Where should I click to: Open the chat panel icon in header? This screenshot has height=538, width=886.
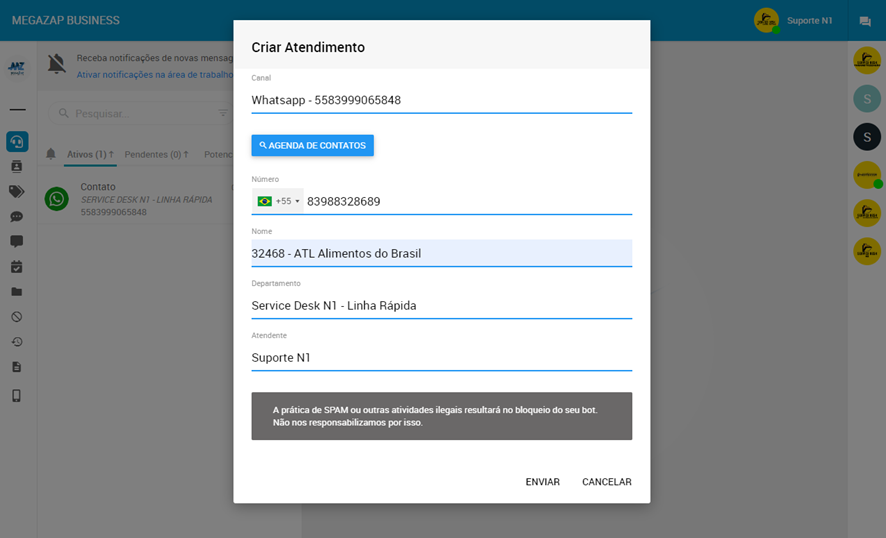[x=865, y=21]
